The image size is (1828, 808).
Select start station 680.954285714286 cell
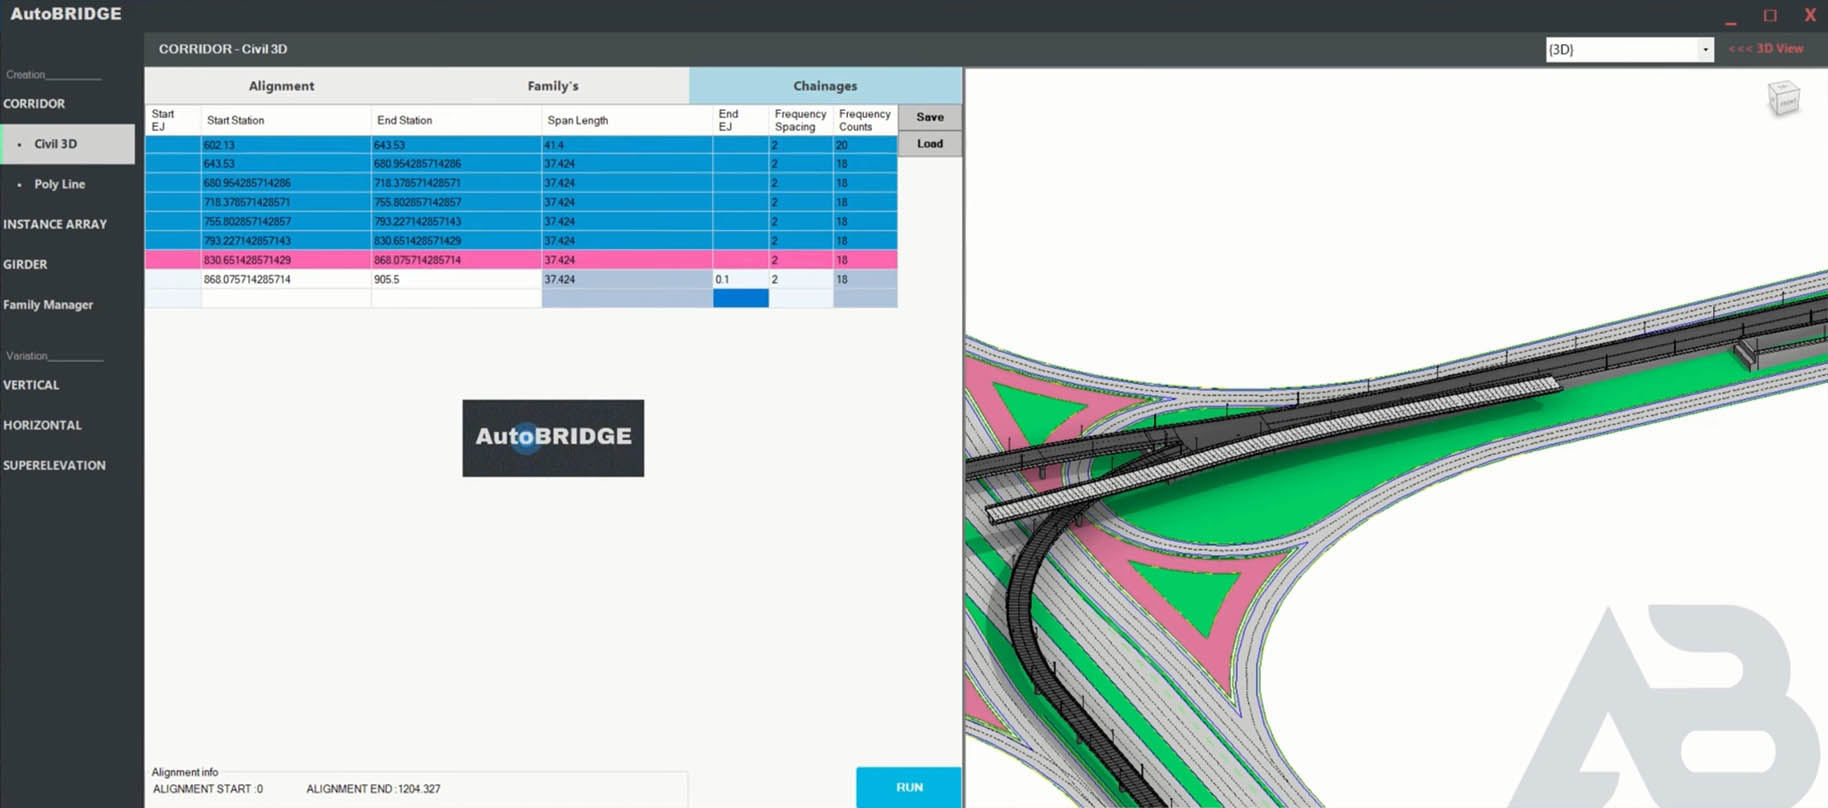[x=286, y=183]
